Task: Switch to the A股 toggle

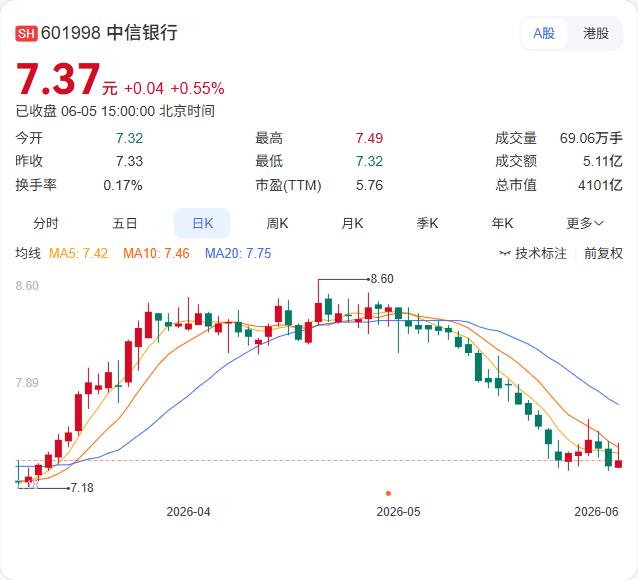Action: [544, 33]
